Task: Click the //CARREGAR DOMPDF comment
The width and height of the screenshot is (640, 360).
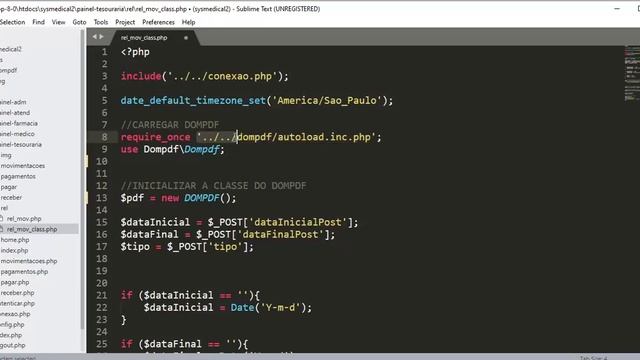Action: click(170, 125)
